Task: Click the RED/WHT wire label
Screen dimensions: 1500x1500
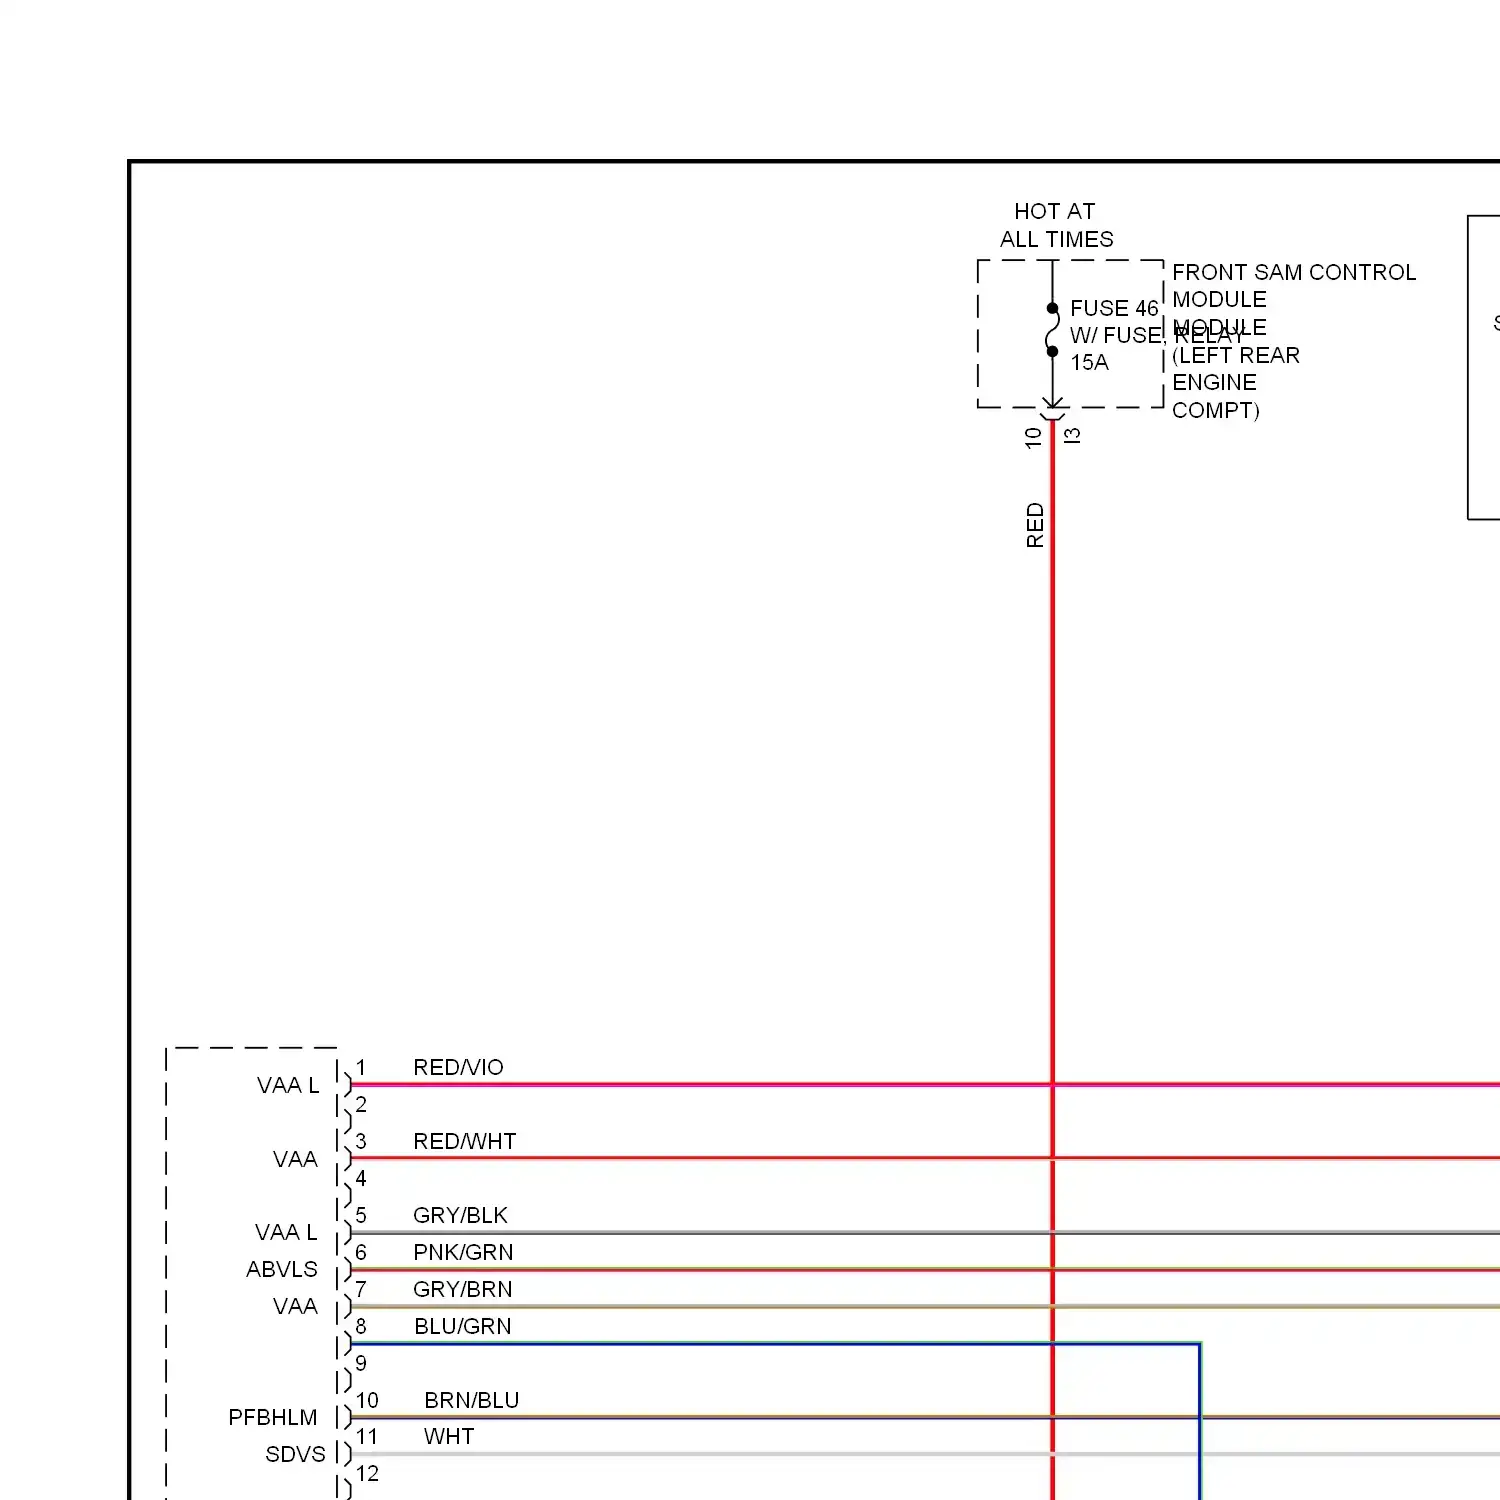Action: pyautogui.click(x=465, y=1141)
